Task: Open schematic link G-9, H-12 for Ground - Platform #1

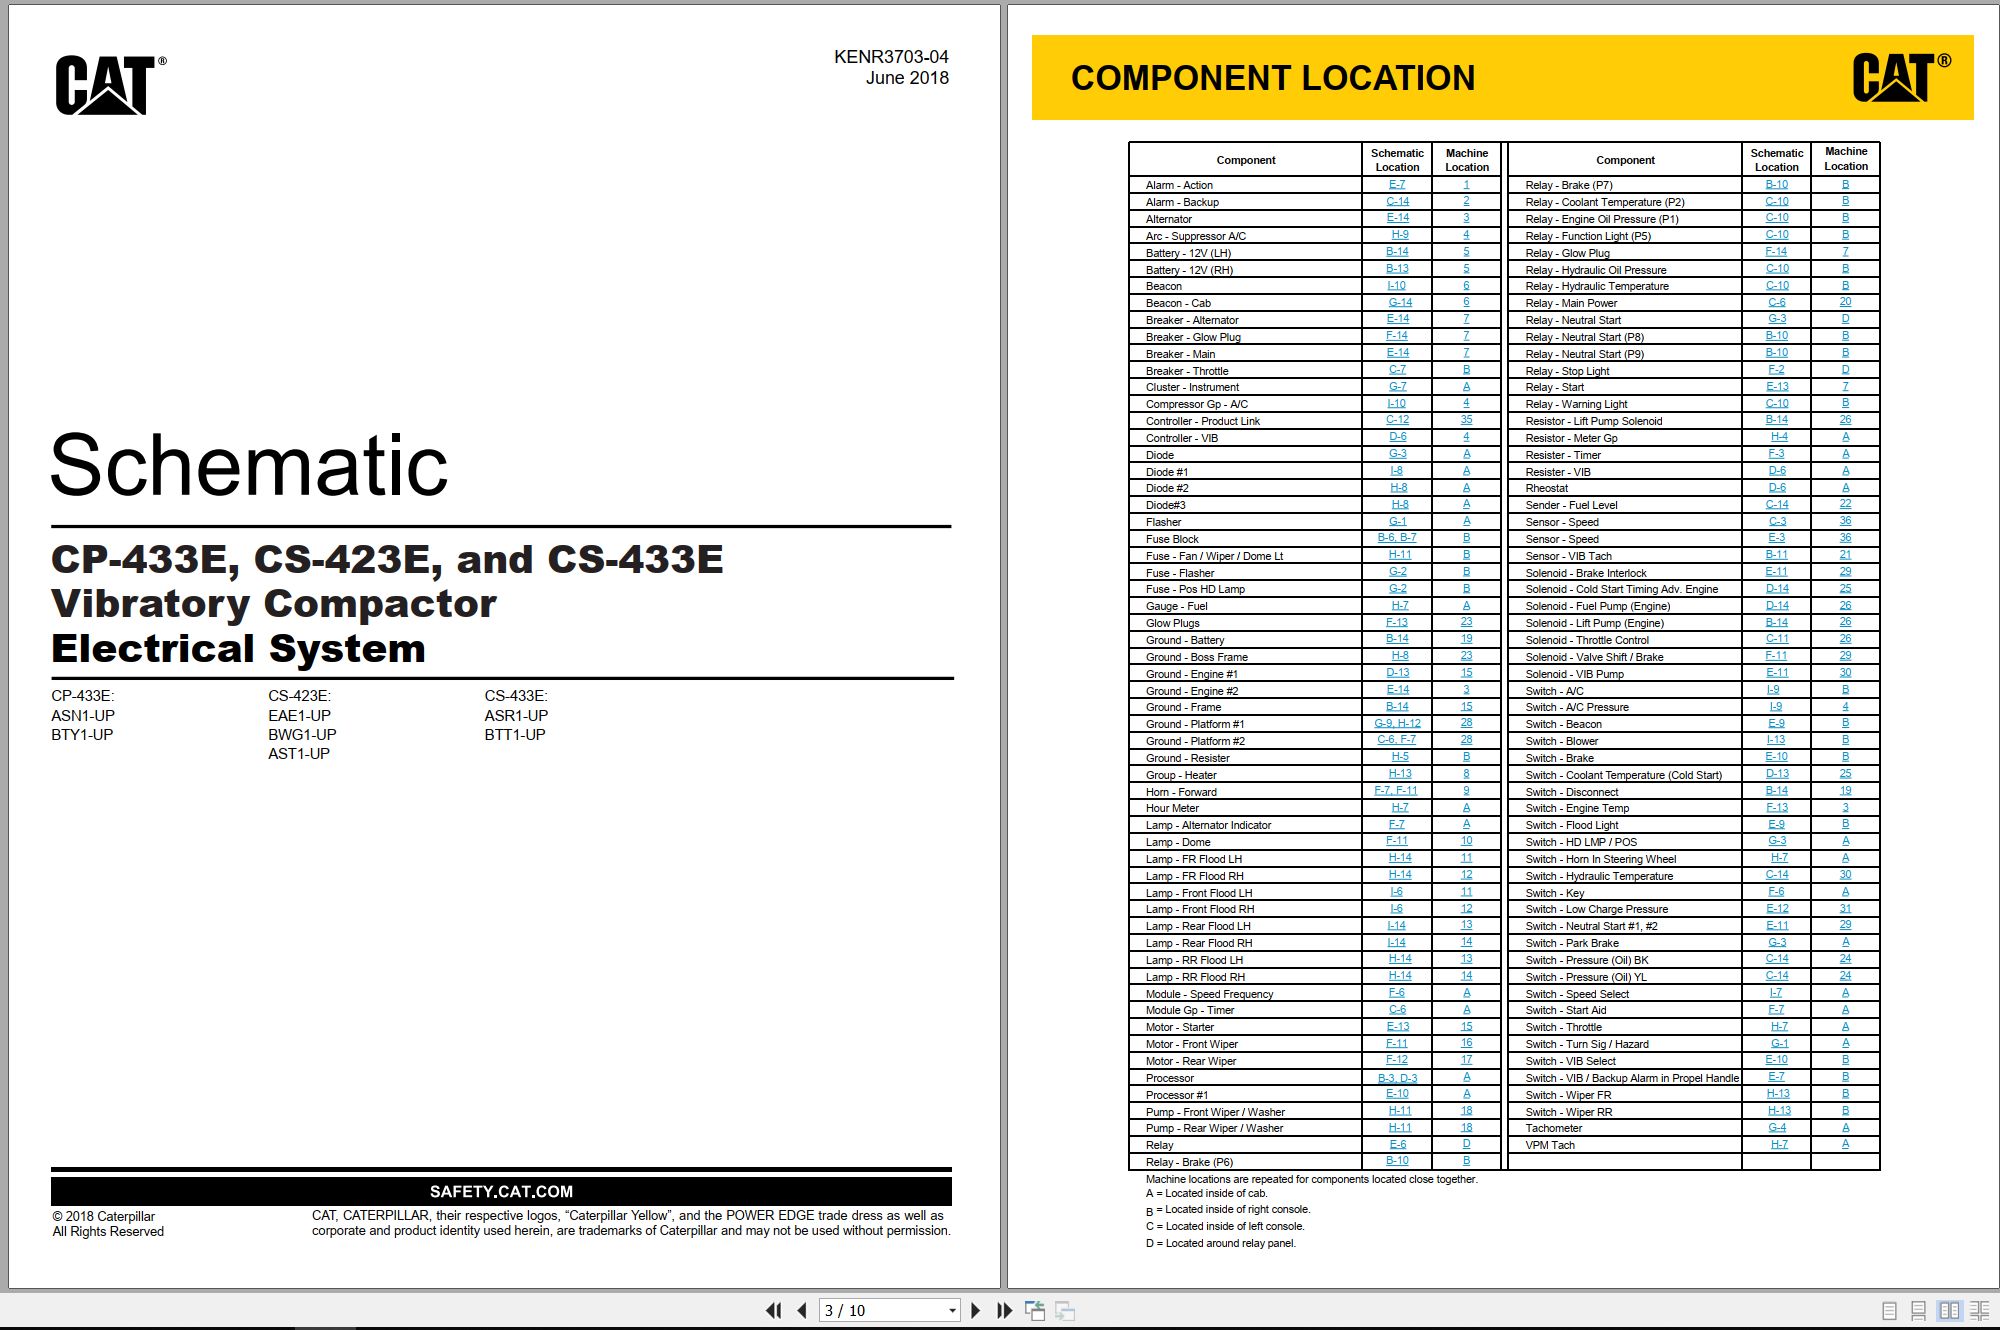Action: pyautogui.click(x=1397, y=724)
